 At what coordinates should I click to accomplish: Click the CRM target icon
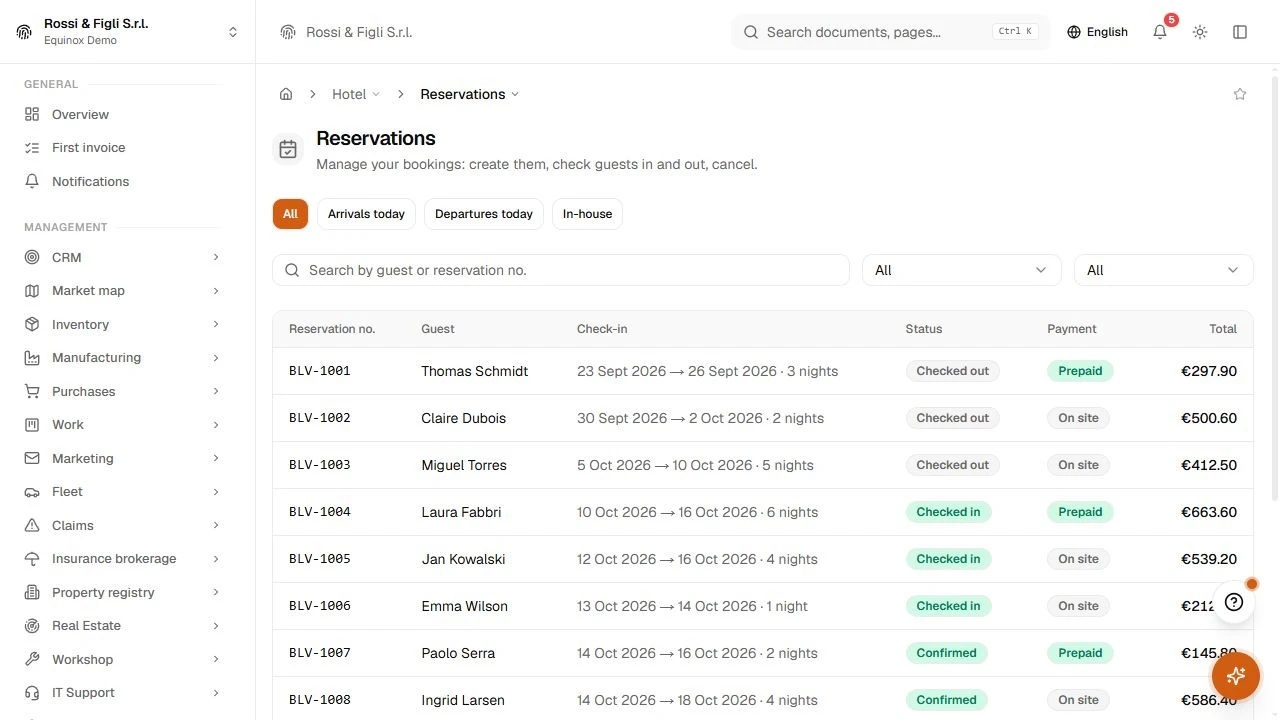(32, 257)
